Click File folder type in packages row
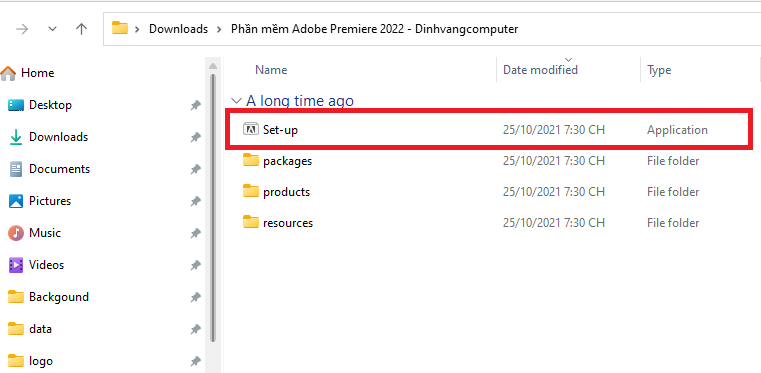The height and width of the screenshot is (373, 761). coord(673,161)
